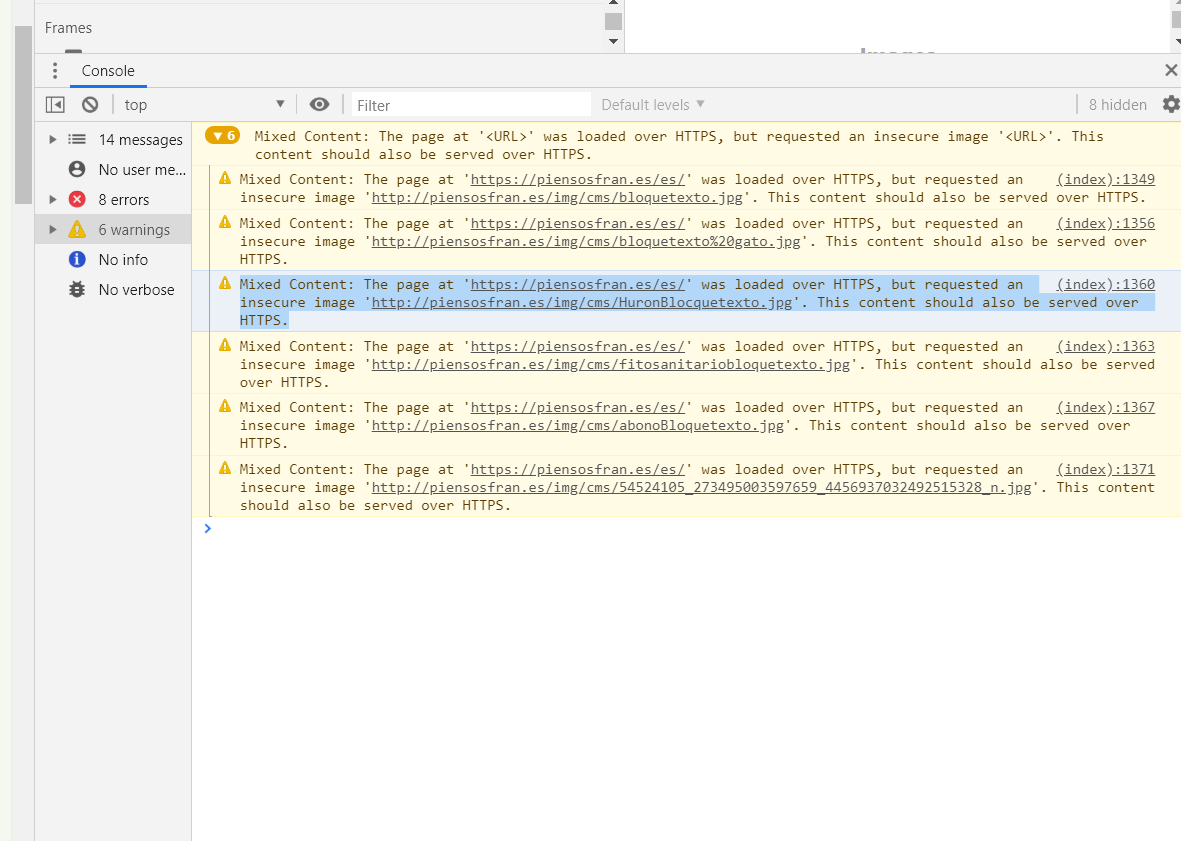
Task: Open source link (index):1356
Action: click(x=1105, y=224)
